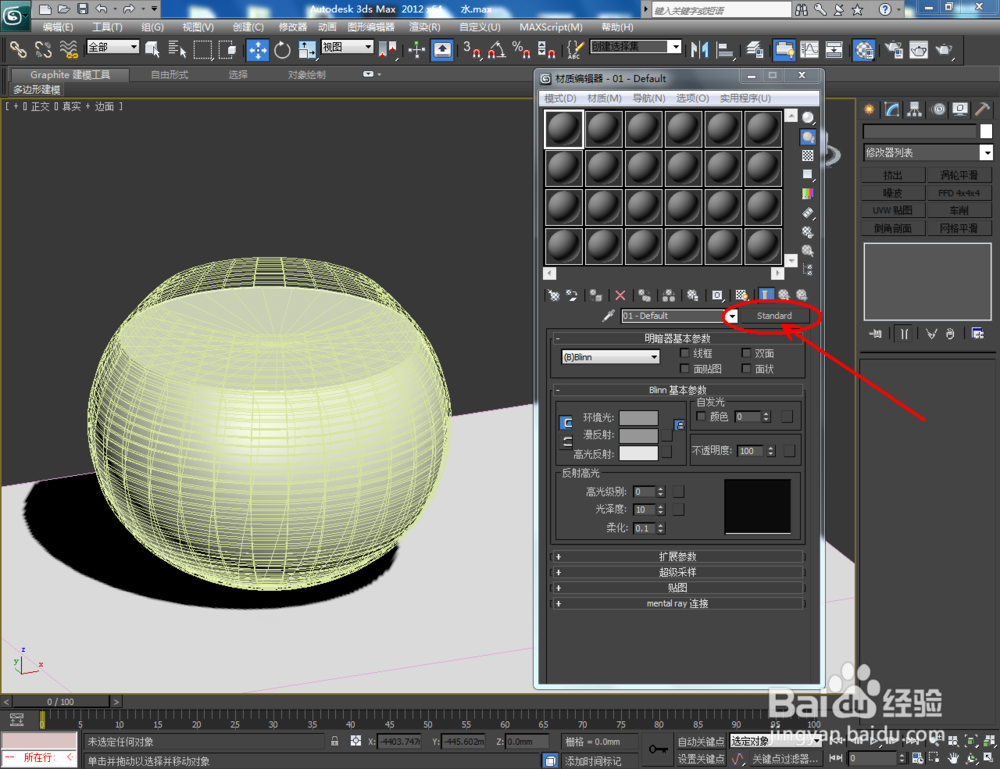
Task: Expand the mental ray 连接 rollout
Action: pyautogui.click(x=677, y=603)
